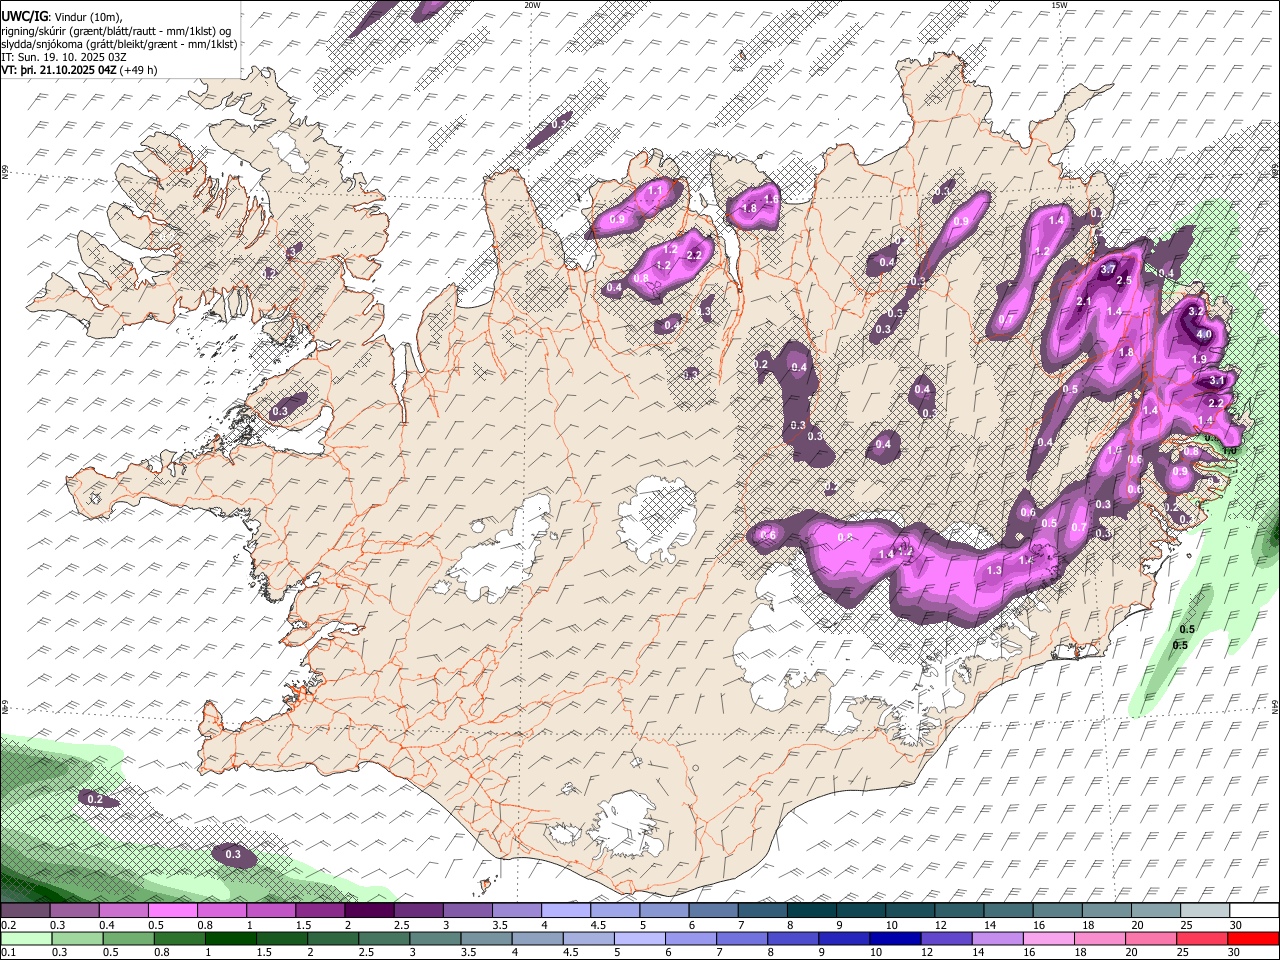Select the pink 18–20 rain legend swatch
Image resolution: width=1280 pixels, height=960 pixels.
point(1100,939)
